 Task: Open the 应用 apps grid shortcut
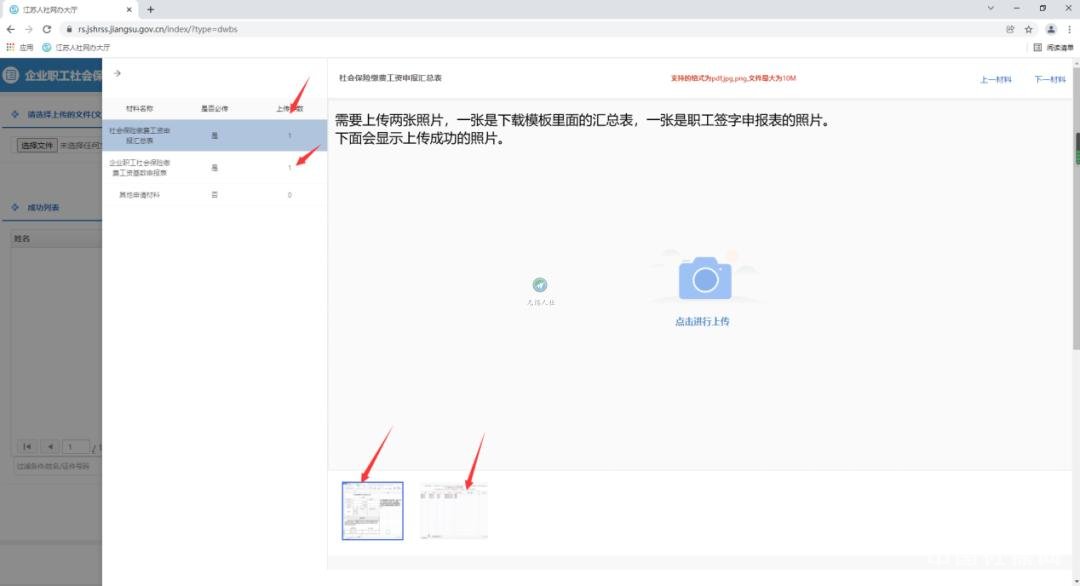20,47
